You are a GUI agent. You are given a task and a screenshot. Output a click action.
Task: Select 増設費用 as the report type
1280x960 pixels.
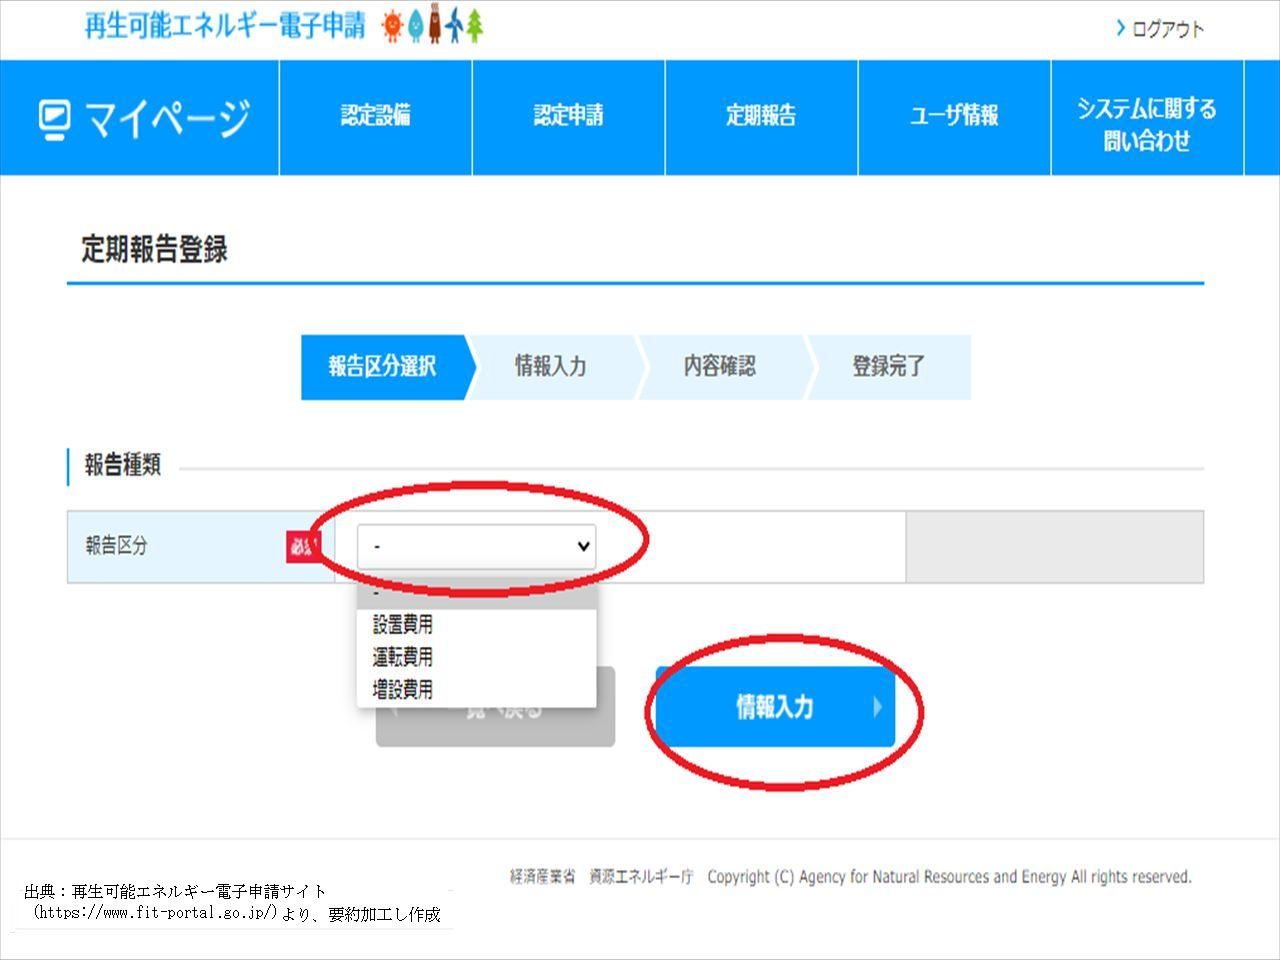click(405, 689)
